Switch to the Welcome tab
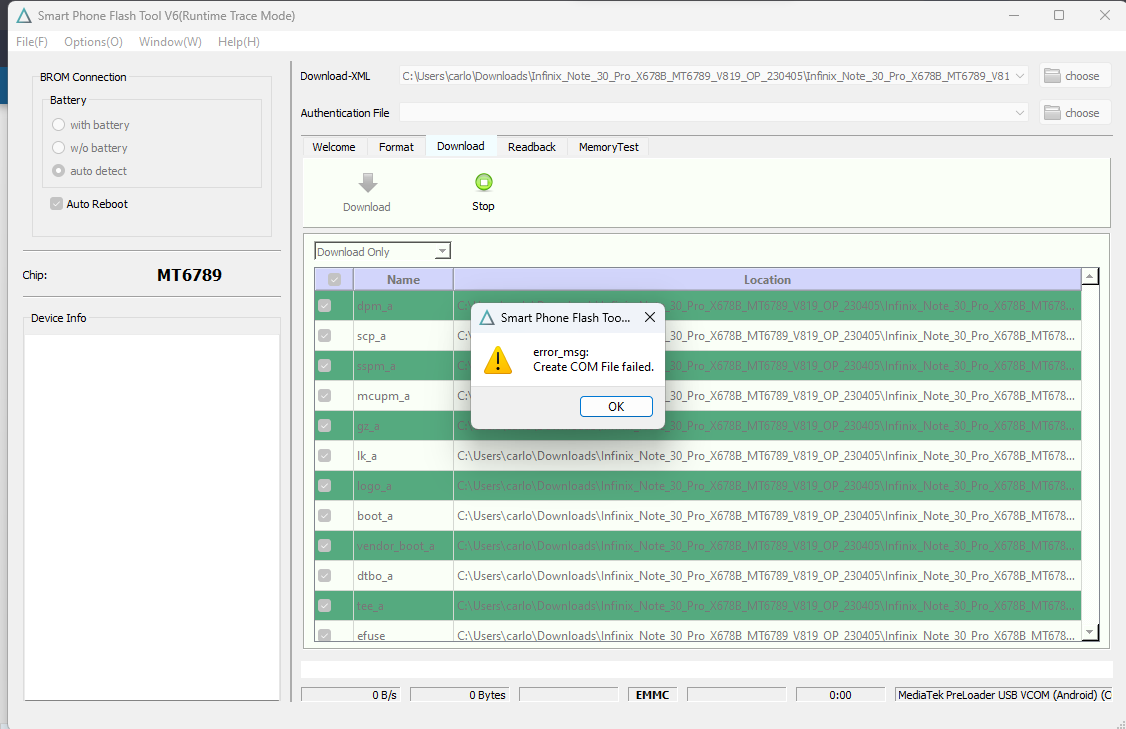1126x729 pixels. (x=334, y=147)
